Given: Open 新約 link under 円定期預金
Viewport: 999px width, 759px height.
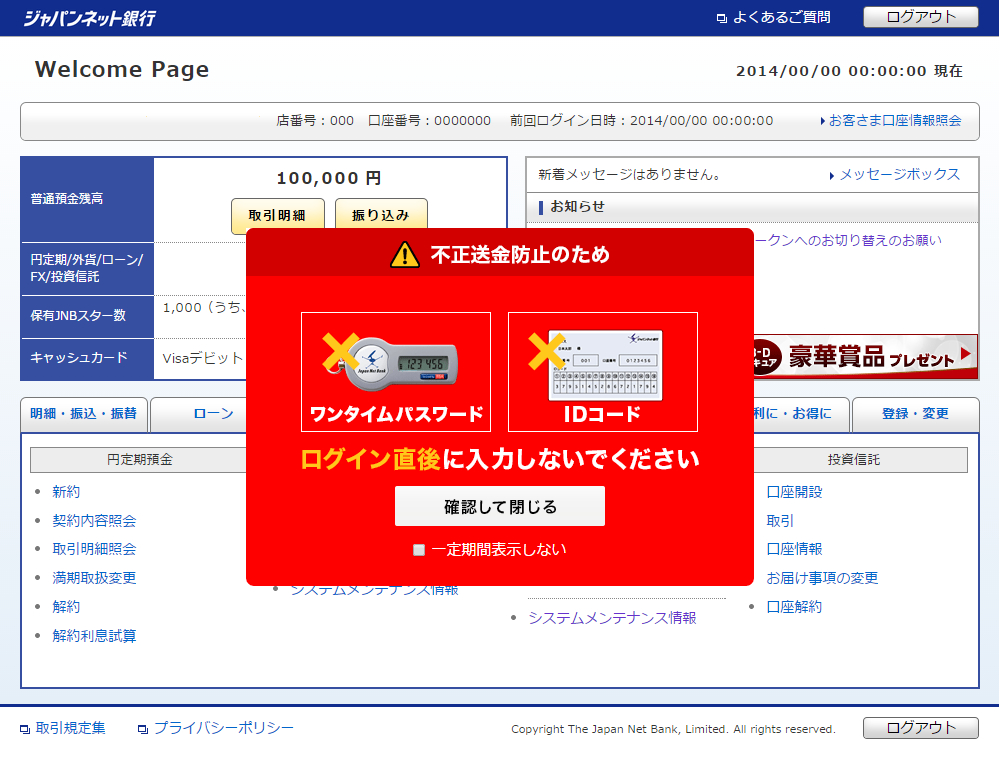Looking at the screenshot, I should coord(66,491).
